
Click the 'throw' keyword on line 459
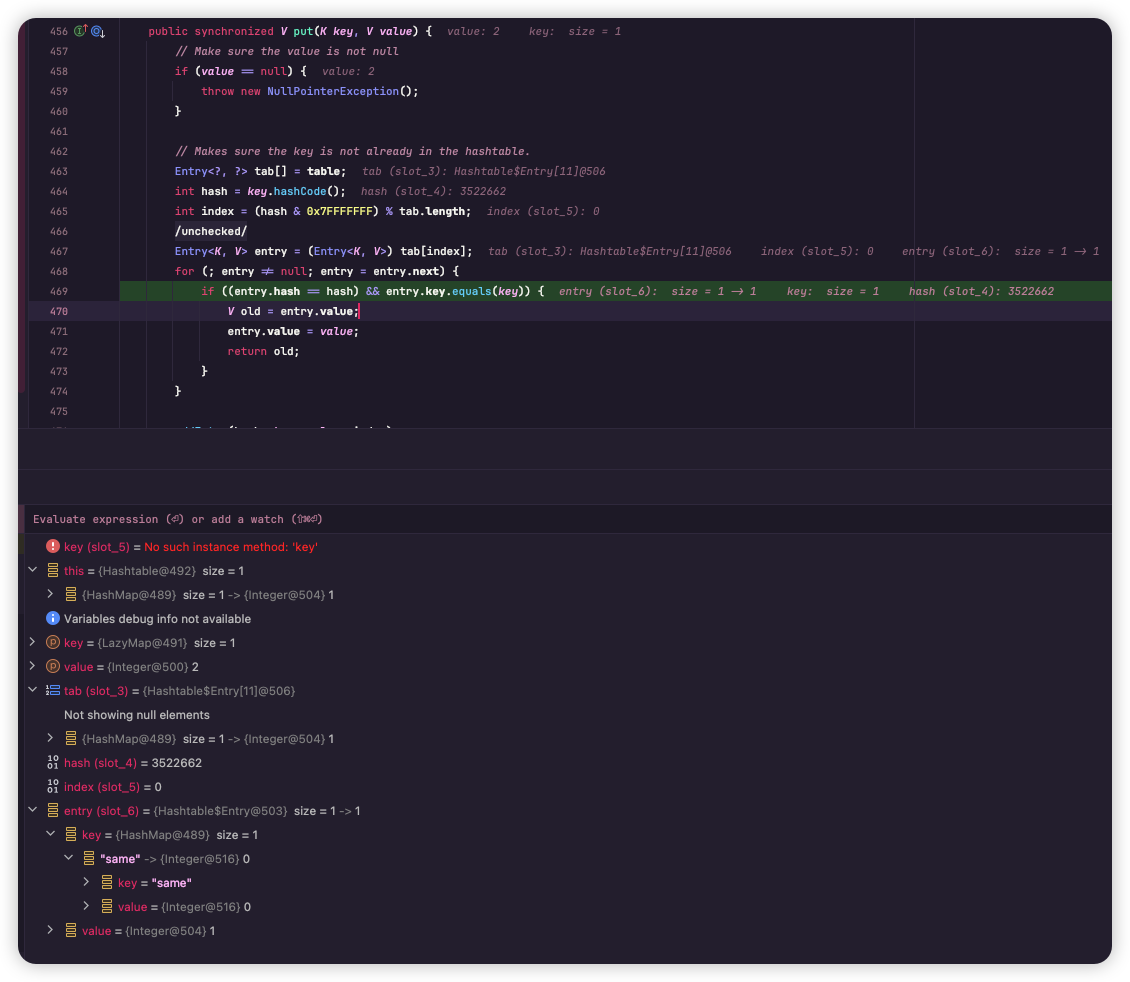click(218, 91)
